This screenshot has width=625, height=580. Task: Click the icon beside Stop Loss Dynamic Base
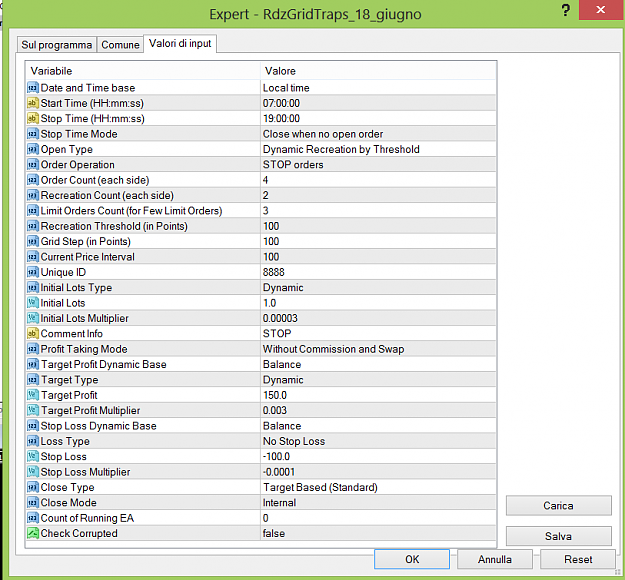(33, 426)
